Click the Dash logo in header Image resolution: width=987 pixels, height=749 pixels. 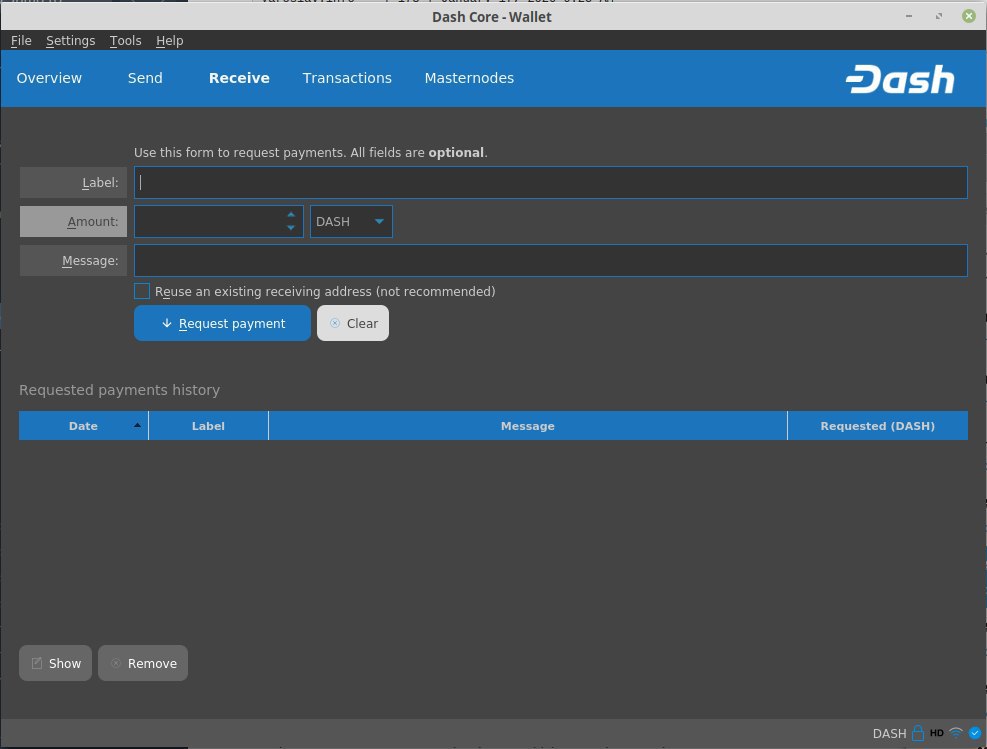[900, 79]
